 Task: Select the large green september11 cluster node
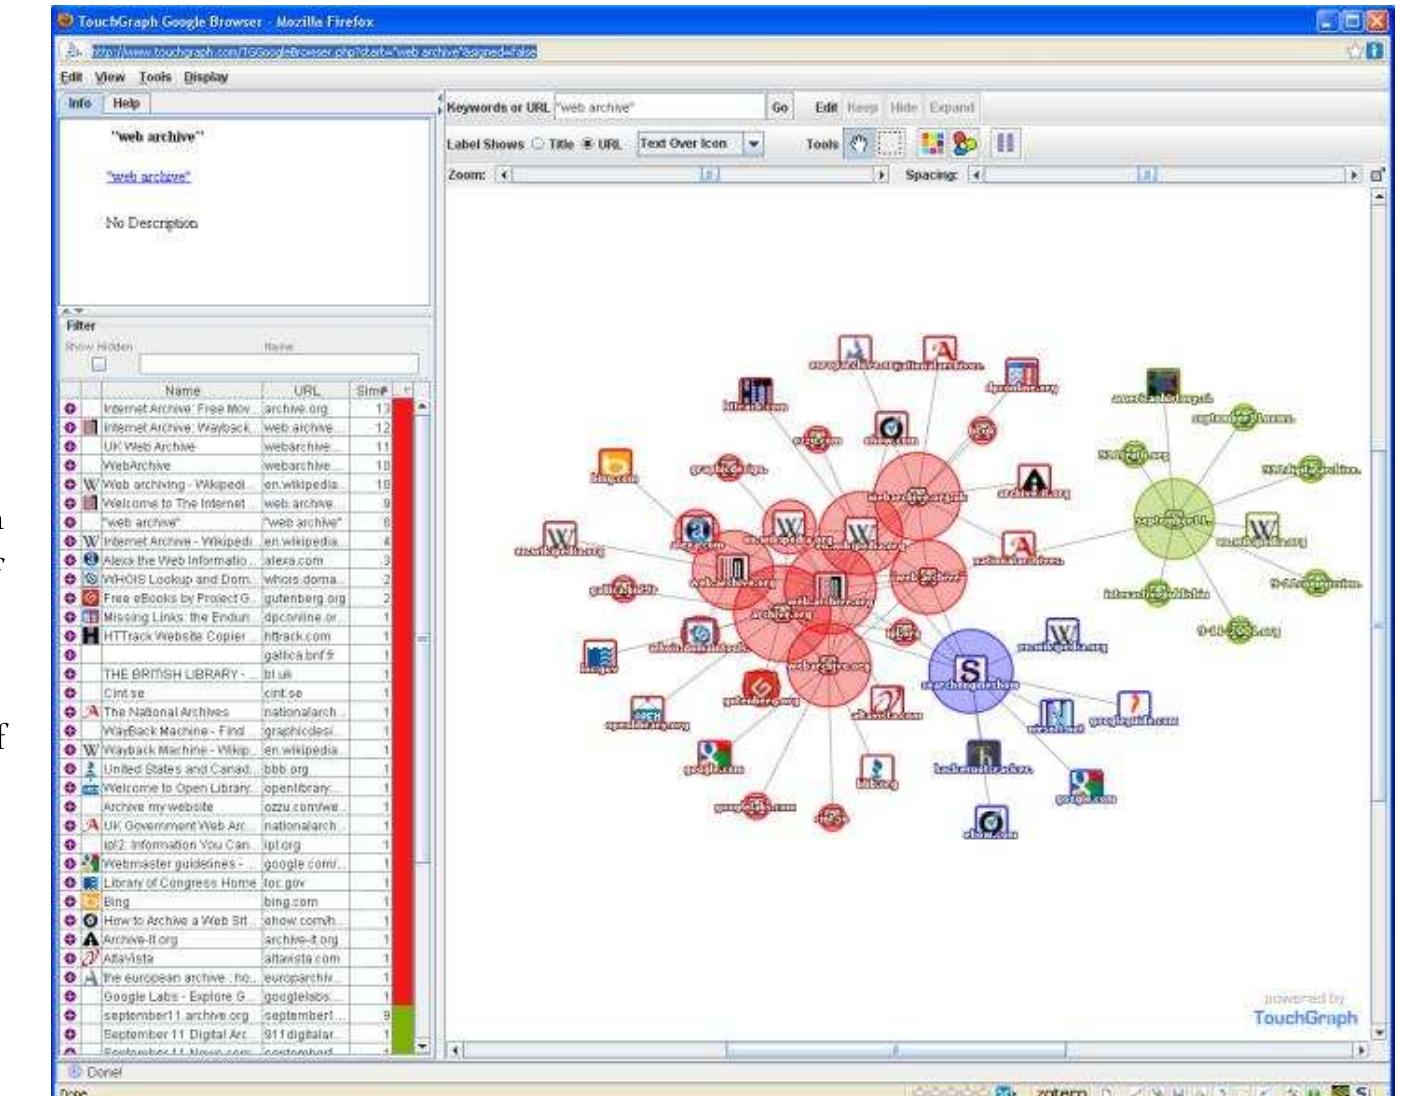tap(1174, 517)
